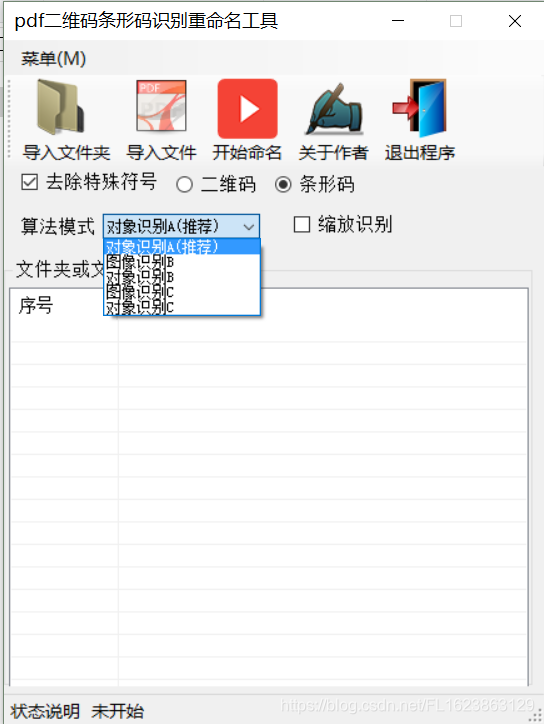This screenshot has width=544, height=724.
Task: Uncheck the 去除特殊符号 checkbox
Action: (x=30, y=182)
